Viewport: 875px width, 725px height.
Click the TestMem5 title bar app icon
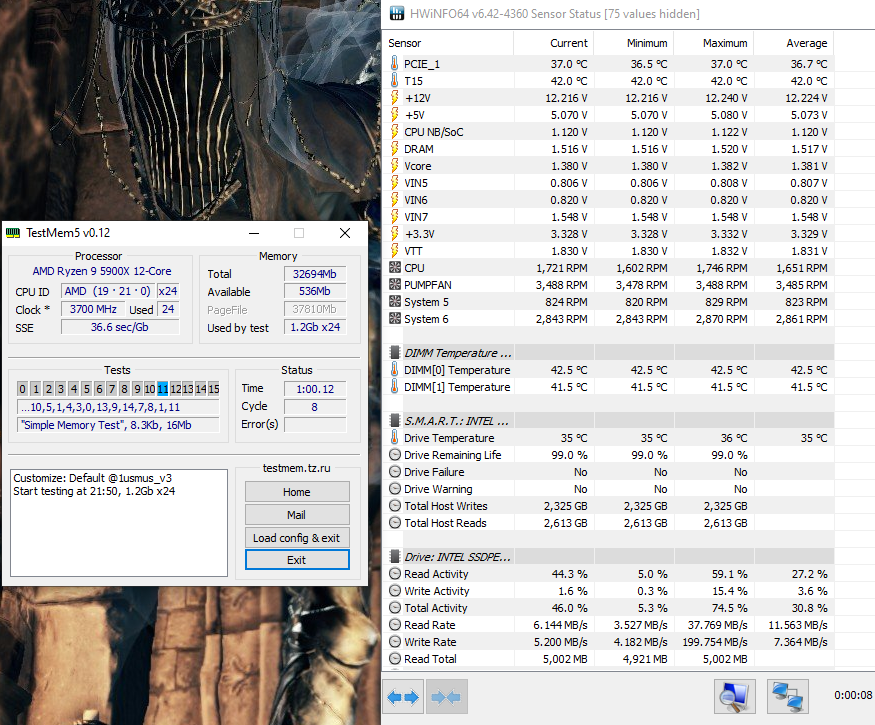click(13, 233)
